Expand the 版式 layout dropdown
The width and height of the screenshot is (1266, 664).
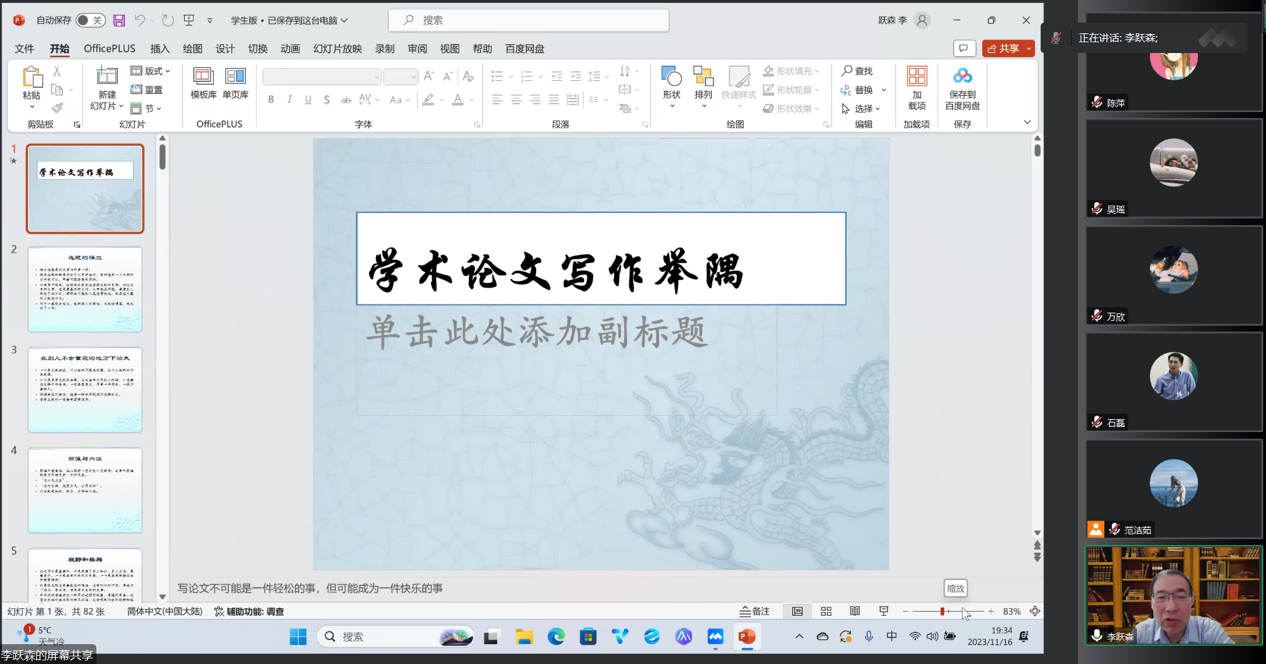[x=150, y=71]
